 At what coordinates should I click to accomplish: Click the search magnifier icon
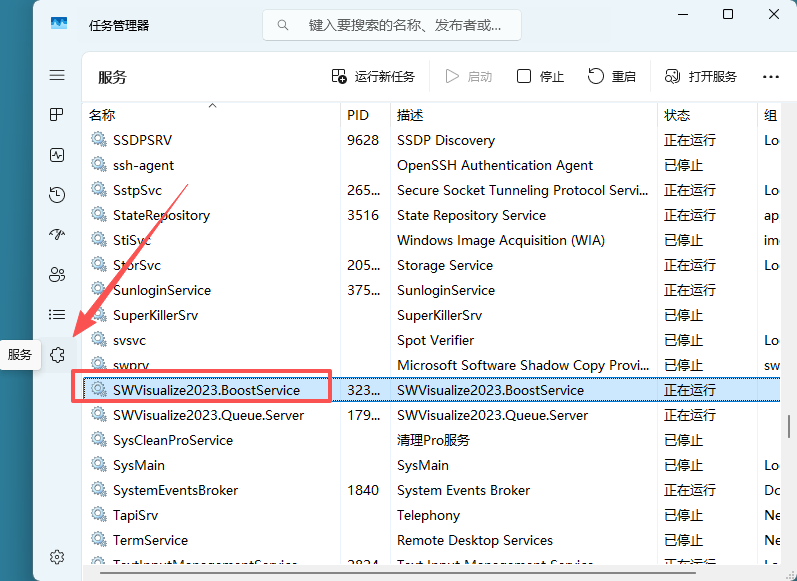tap(283, 25)
